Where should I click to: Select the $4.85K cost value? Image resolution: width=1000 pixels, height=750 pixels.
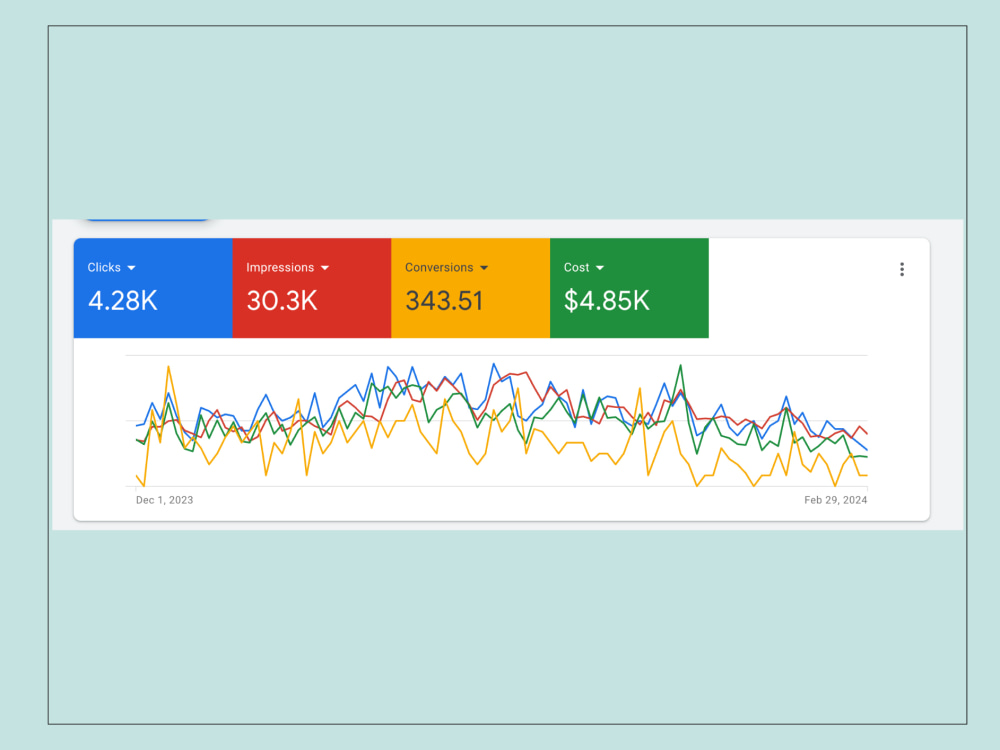pos(607,300)
